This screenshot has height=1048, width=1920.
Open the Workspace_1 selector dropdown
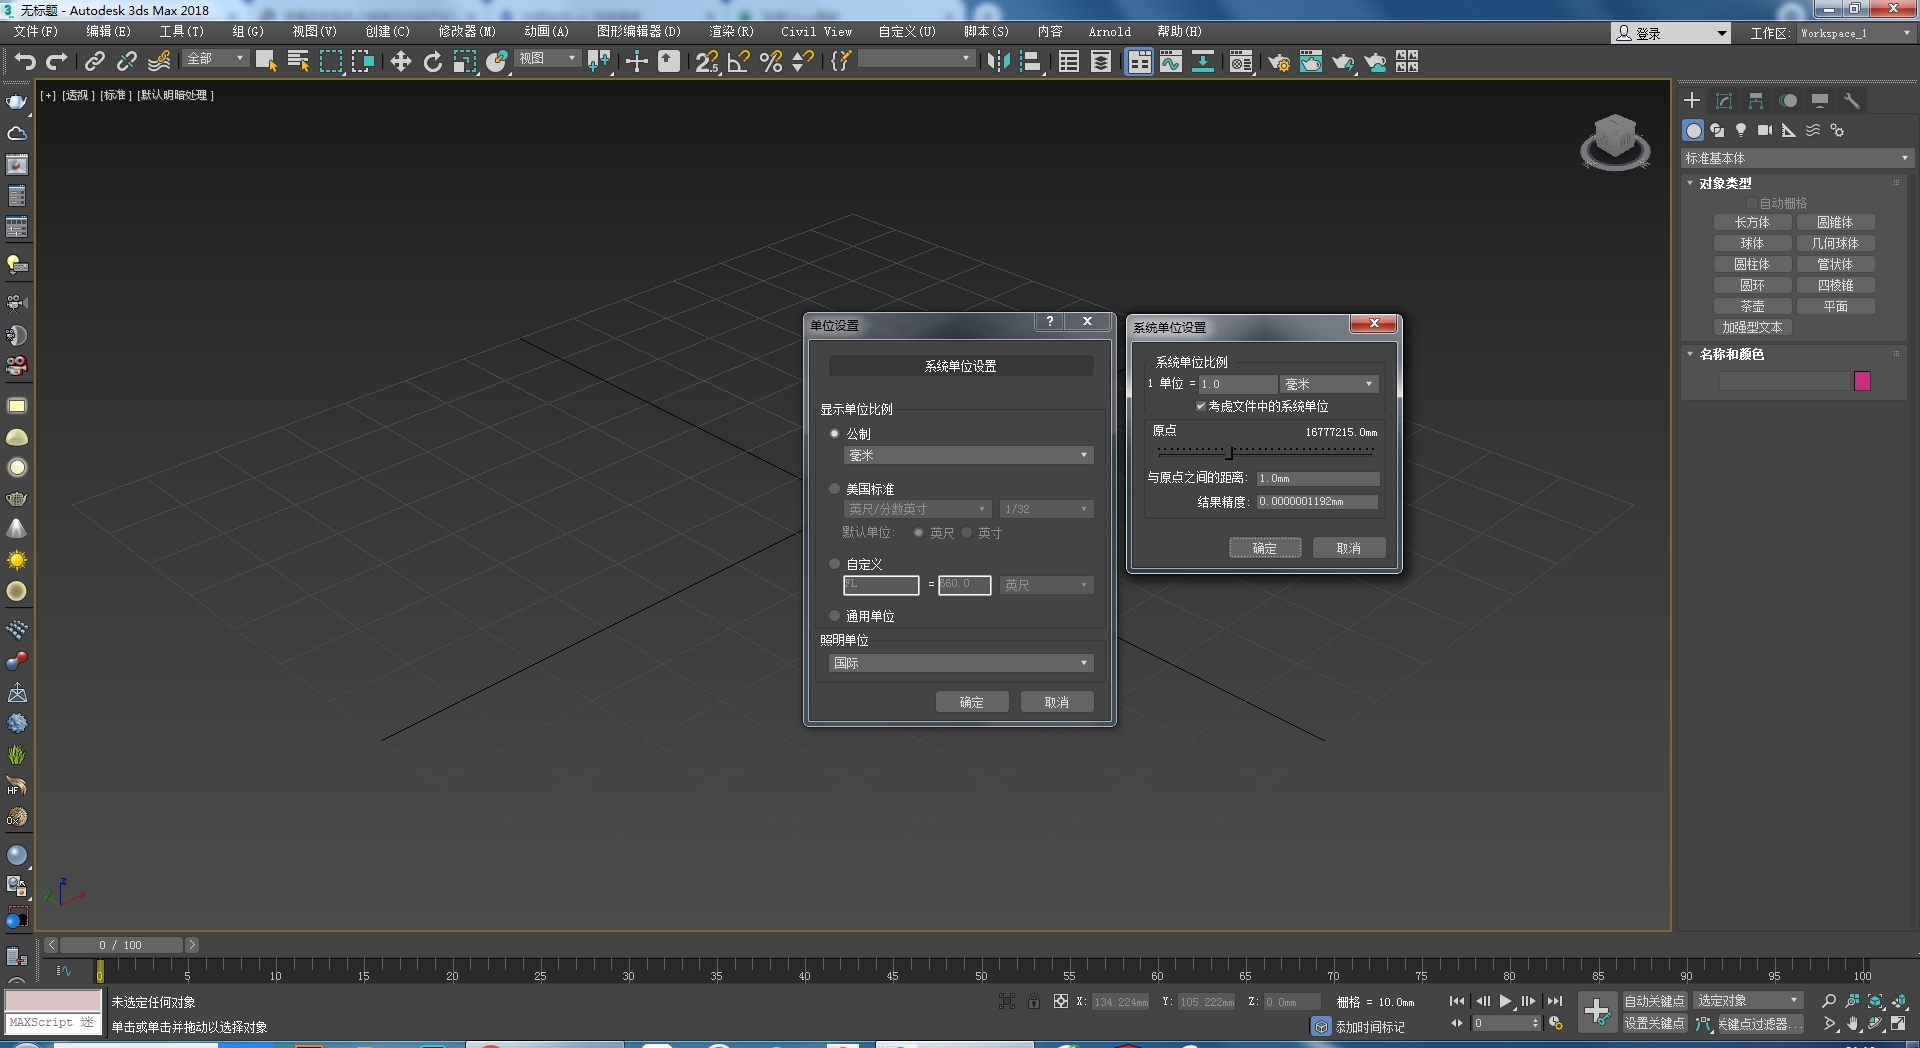1855,33
